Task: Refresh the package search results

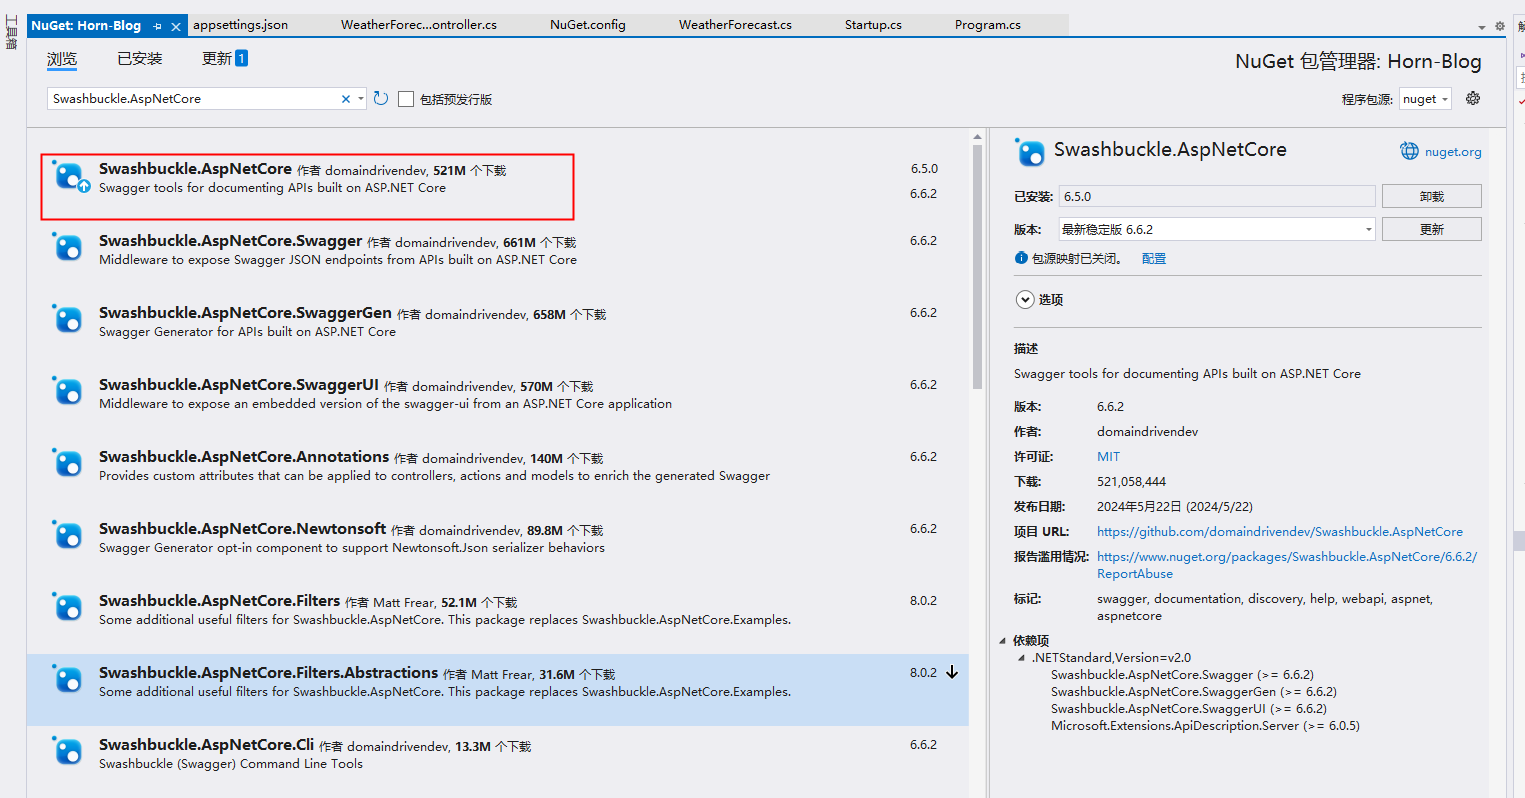Action: 381,98
